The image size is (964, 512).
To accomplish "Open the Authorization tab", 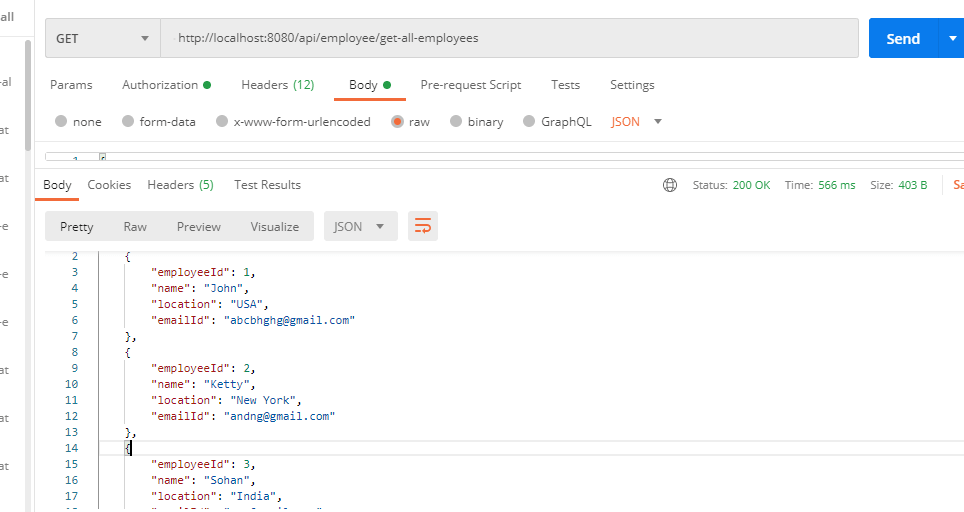I will click(x=166, y=85).
